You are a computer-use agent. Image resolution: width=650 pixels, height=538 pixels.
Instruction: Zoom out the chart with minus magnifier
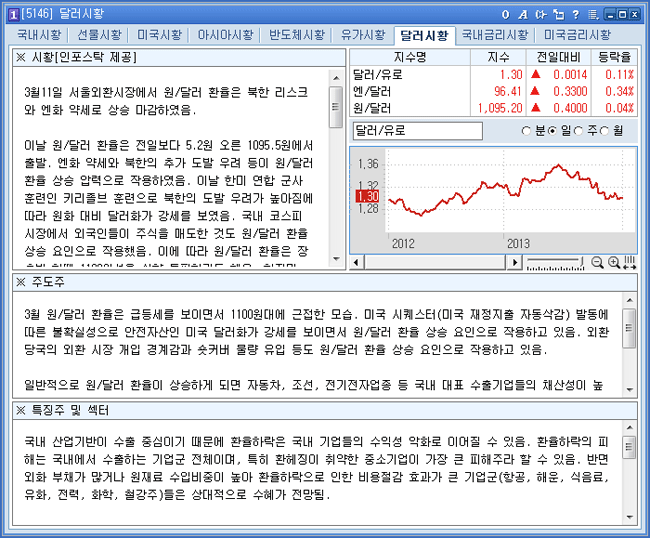(597, 262)
